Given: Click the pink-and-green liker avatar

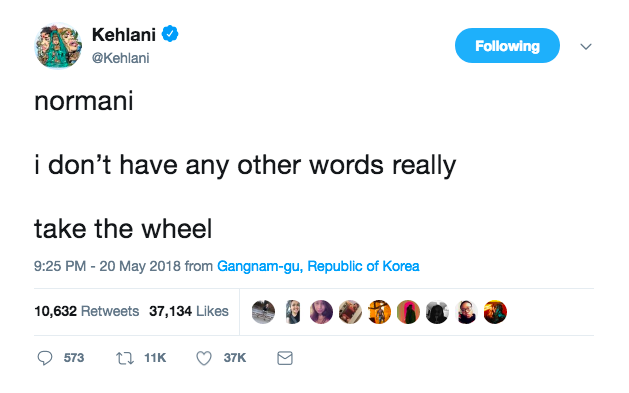Looking at the screenshot, I should click(408, 312).
